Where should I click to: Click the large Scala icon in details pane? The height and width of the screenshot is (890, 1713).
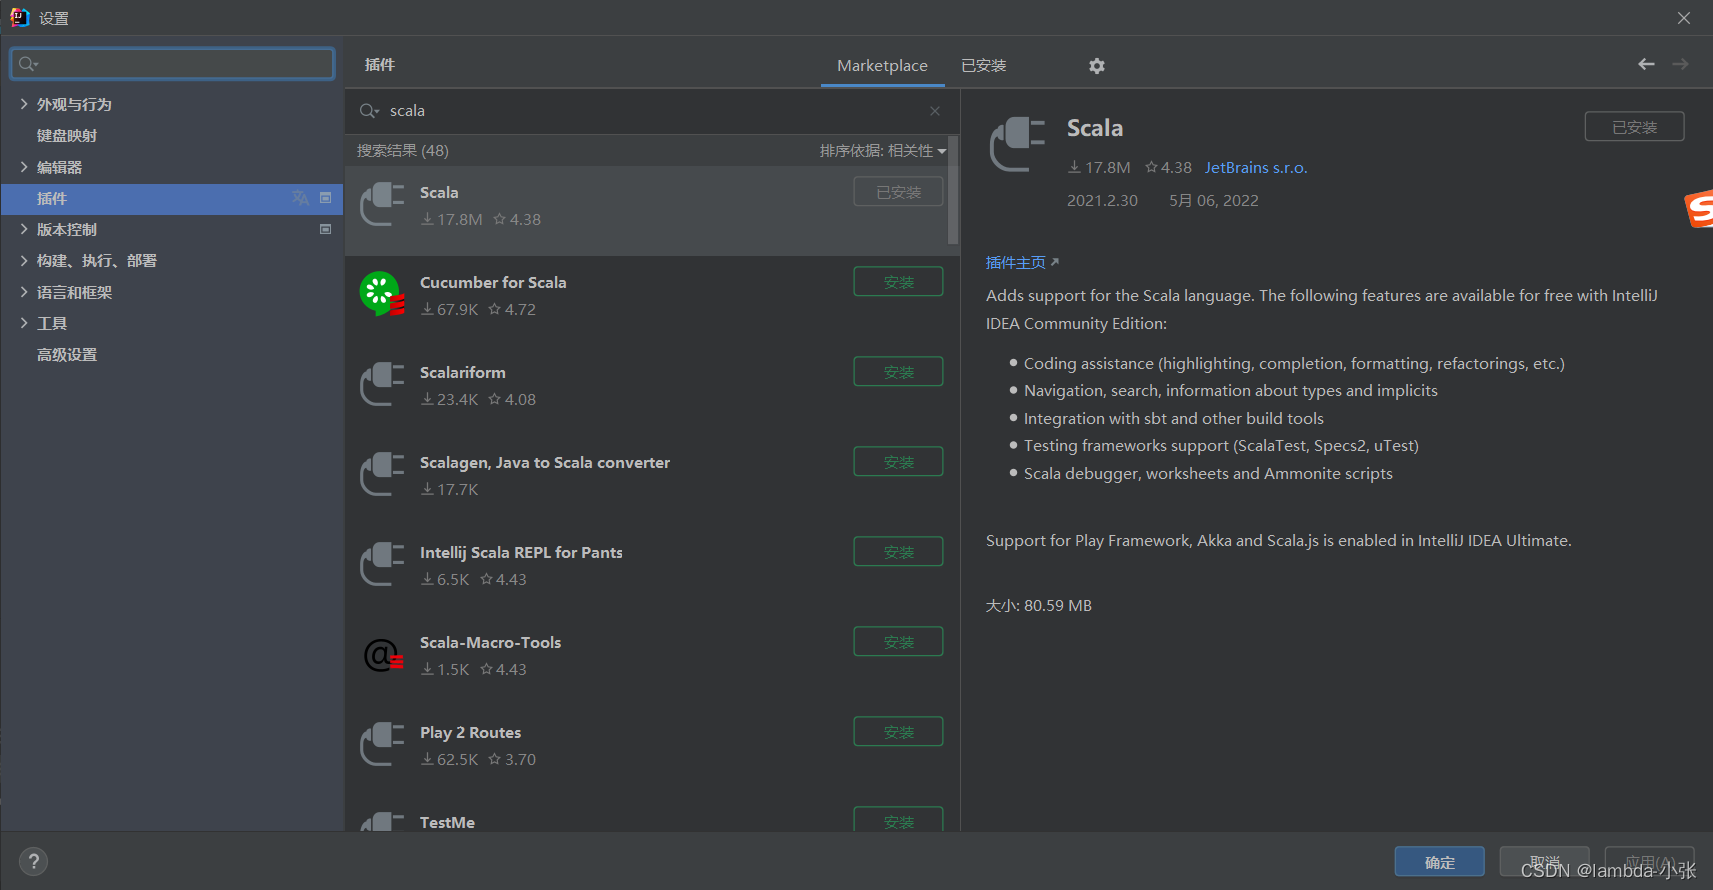[1017, 145]
